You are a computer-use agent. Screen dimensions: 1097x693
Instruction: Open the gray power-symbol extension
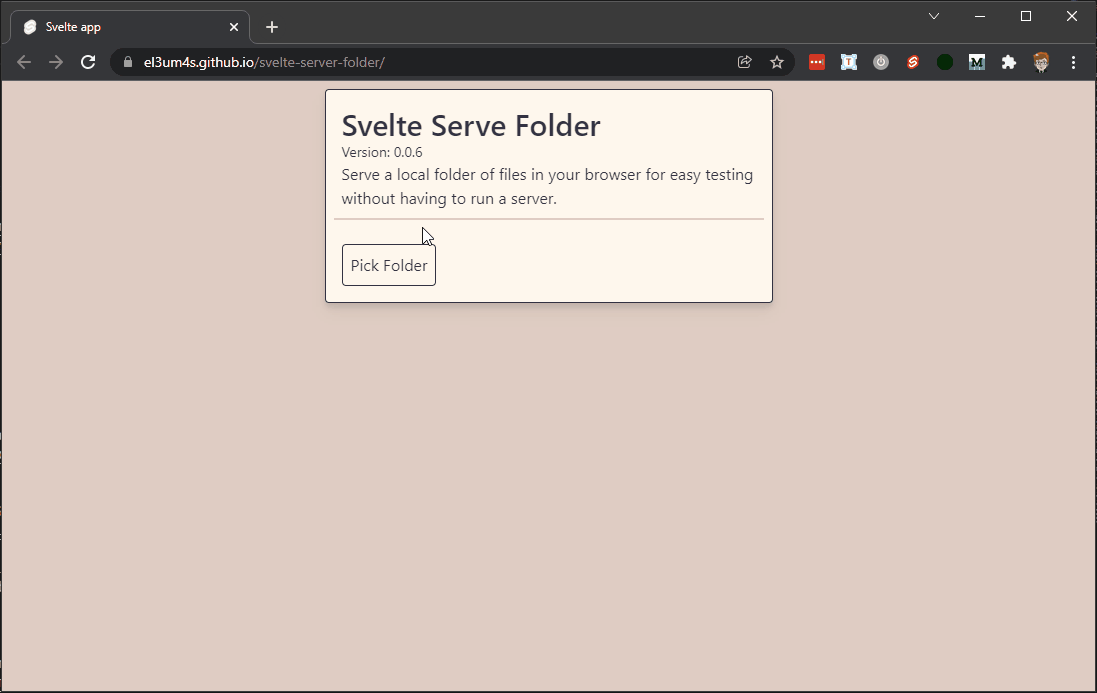pos(881,62)
